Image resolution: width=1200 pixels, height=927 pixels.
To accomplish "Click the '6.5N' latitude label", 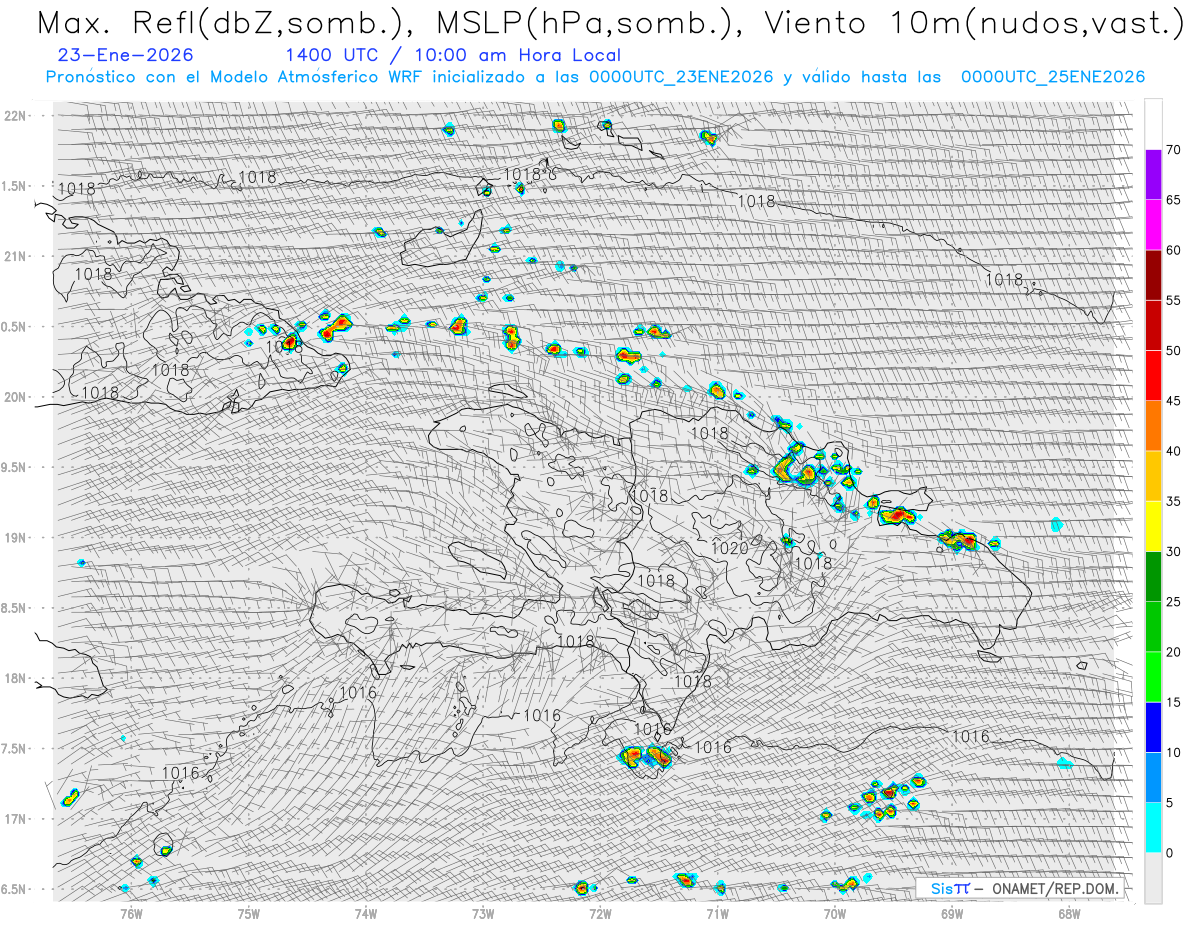I will tap(15, 889).
